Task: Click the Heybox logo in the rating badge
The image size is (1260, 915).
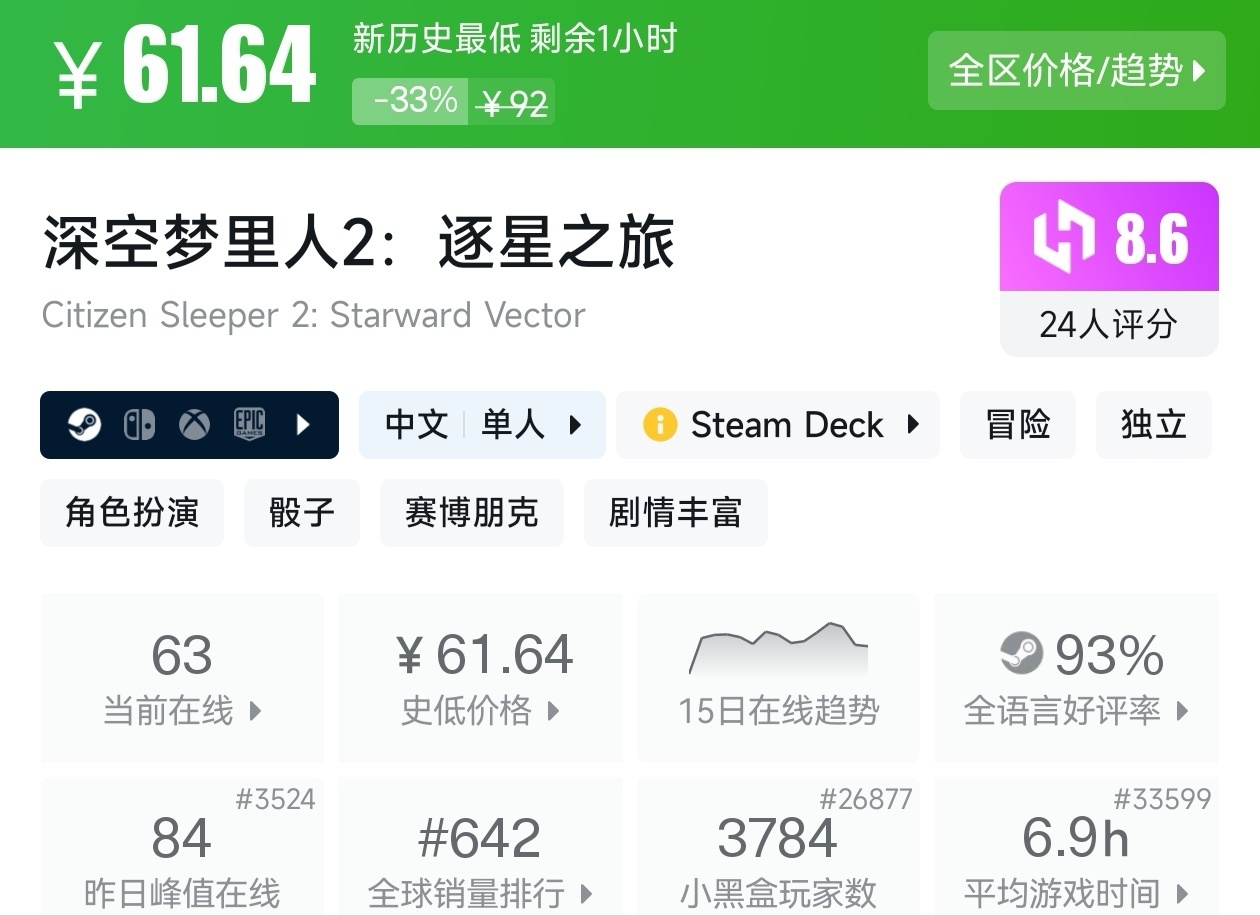Action: (x=1066, y=239)
